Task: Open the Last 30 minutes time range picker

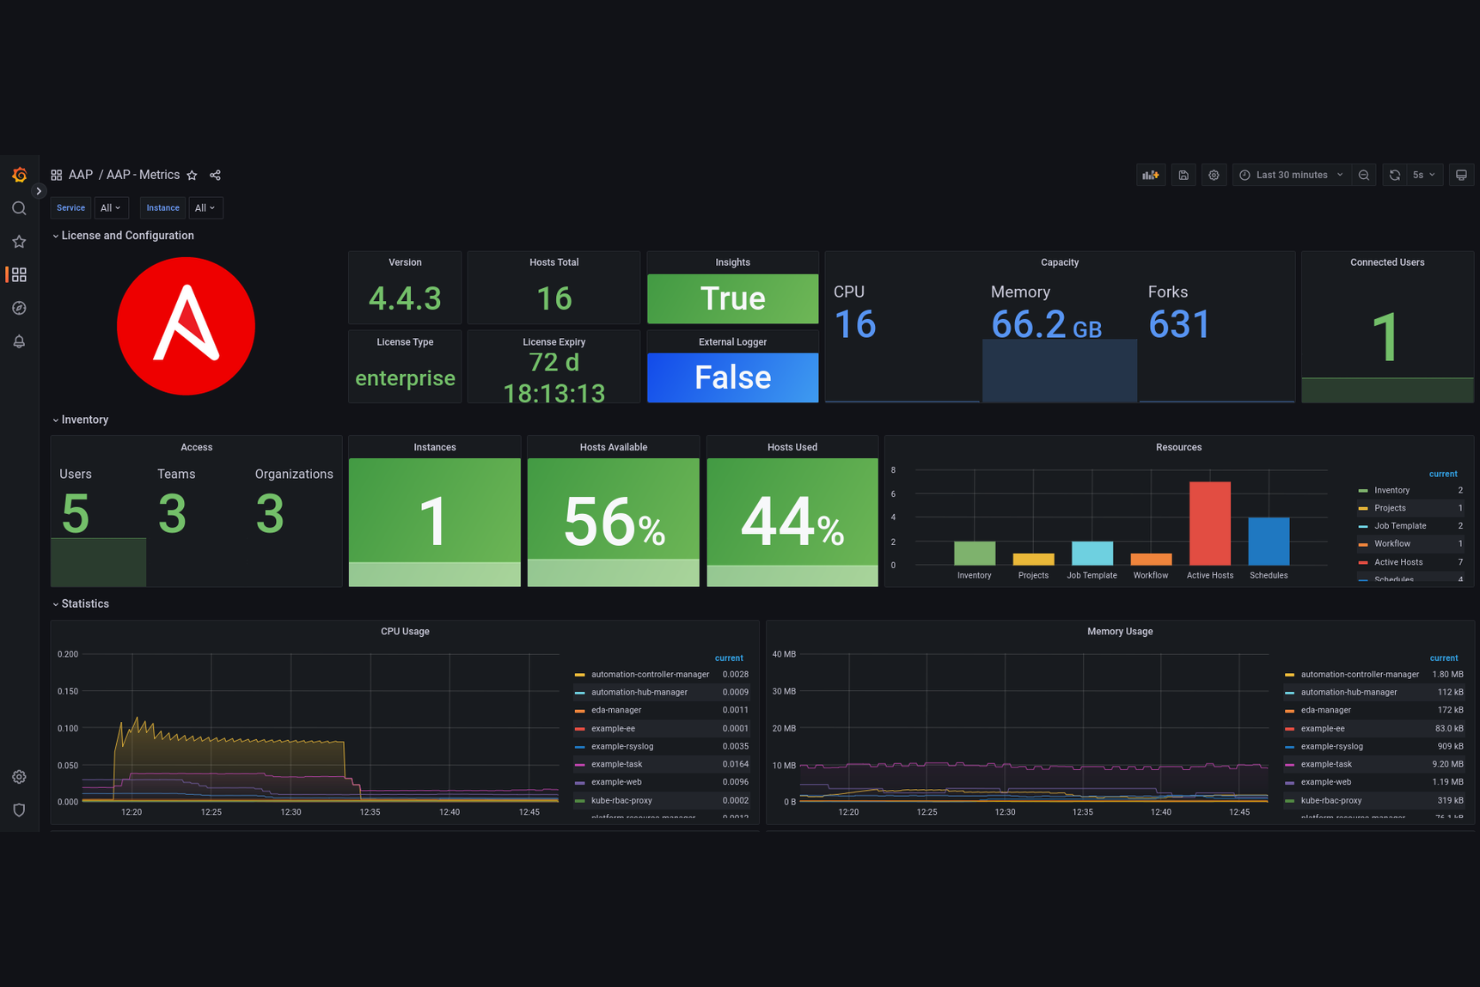Action: [1290, 174]
